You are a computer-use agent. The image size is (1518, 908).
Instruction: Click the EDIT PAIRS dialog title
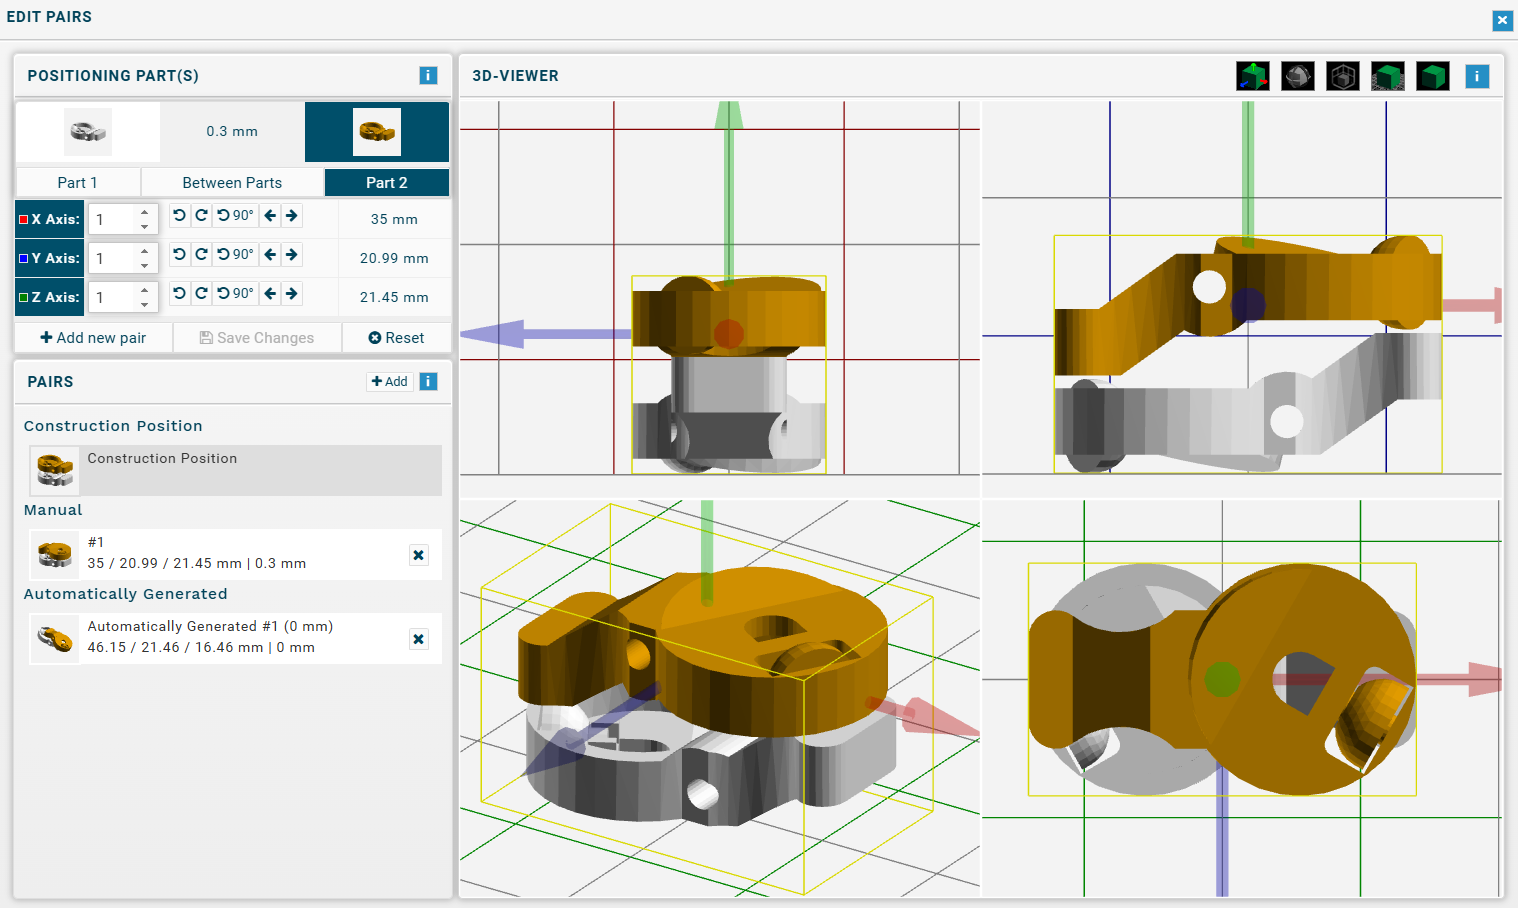pyautogui.click(x=49, y=17)
